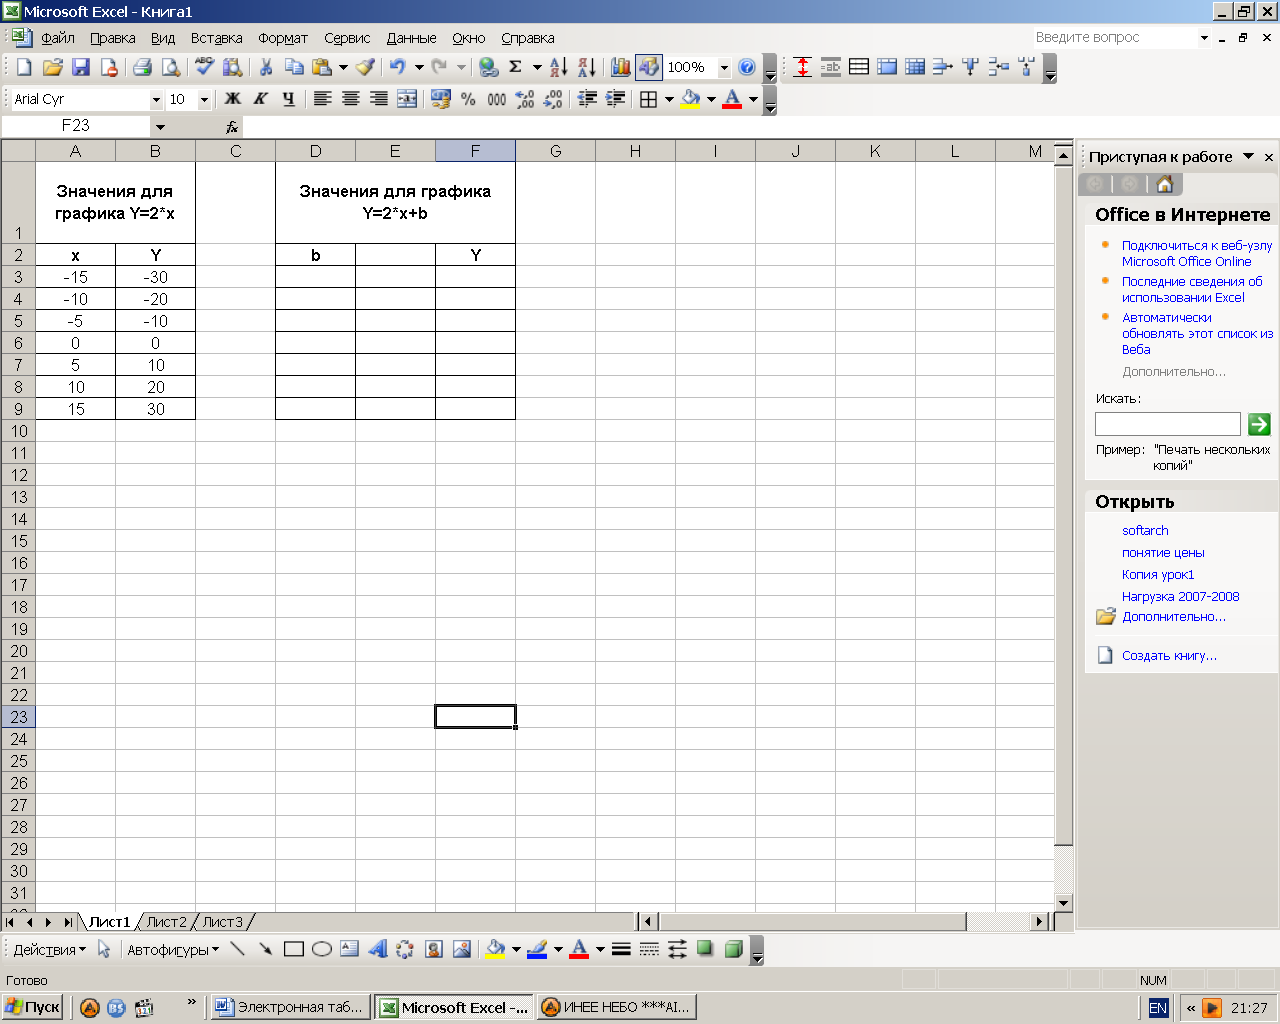Click the Copy icon
The width and height of the screenshot is (1280, 1024).
pos(294,67)
